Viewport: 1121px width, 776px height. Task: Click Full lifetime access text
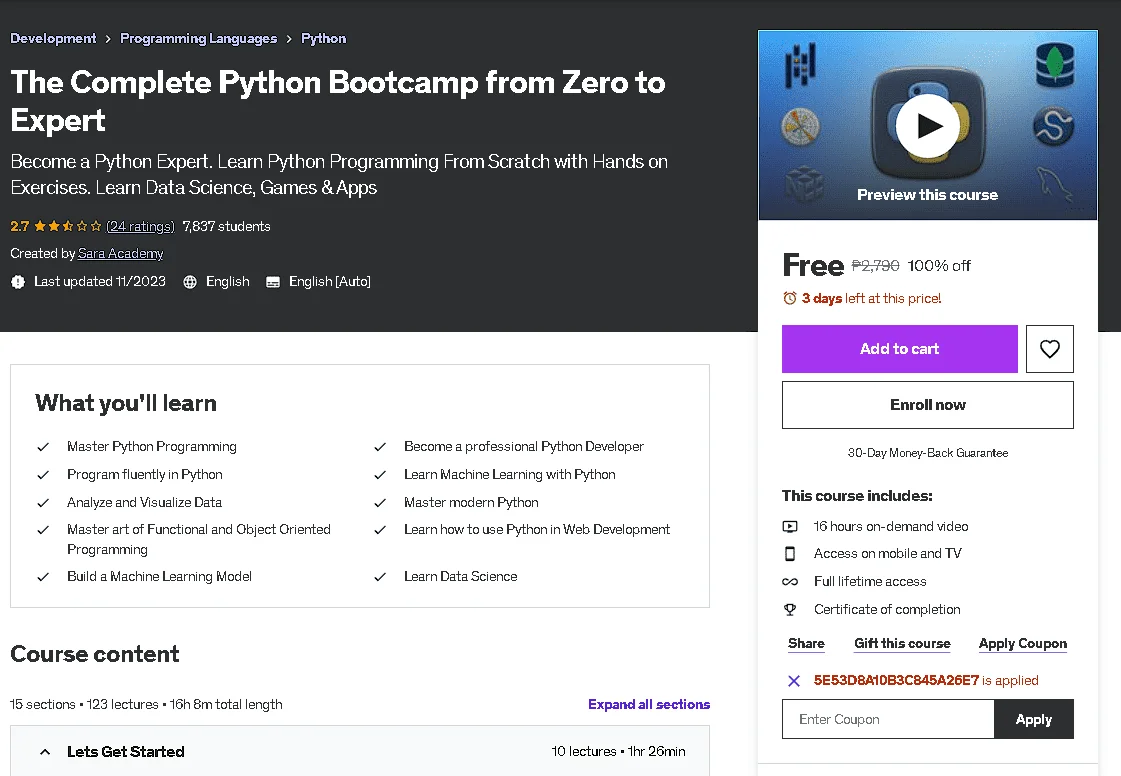click(870, 581)
